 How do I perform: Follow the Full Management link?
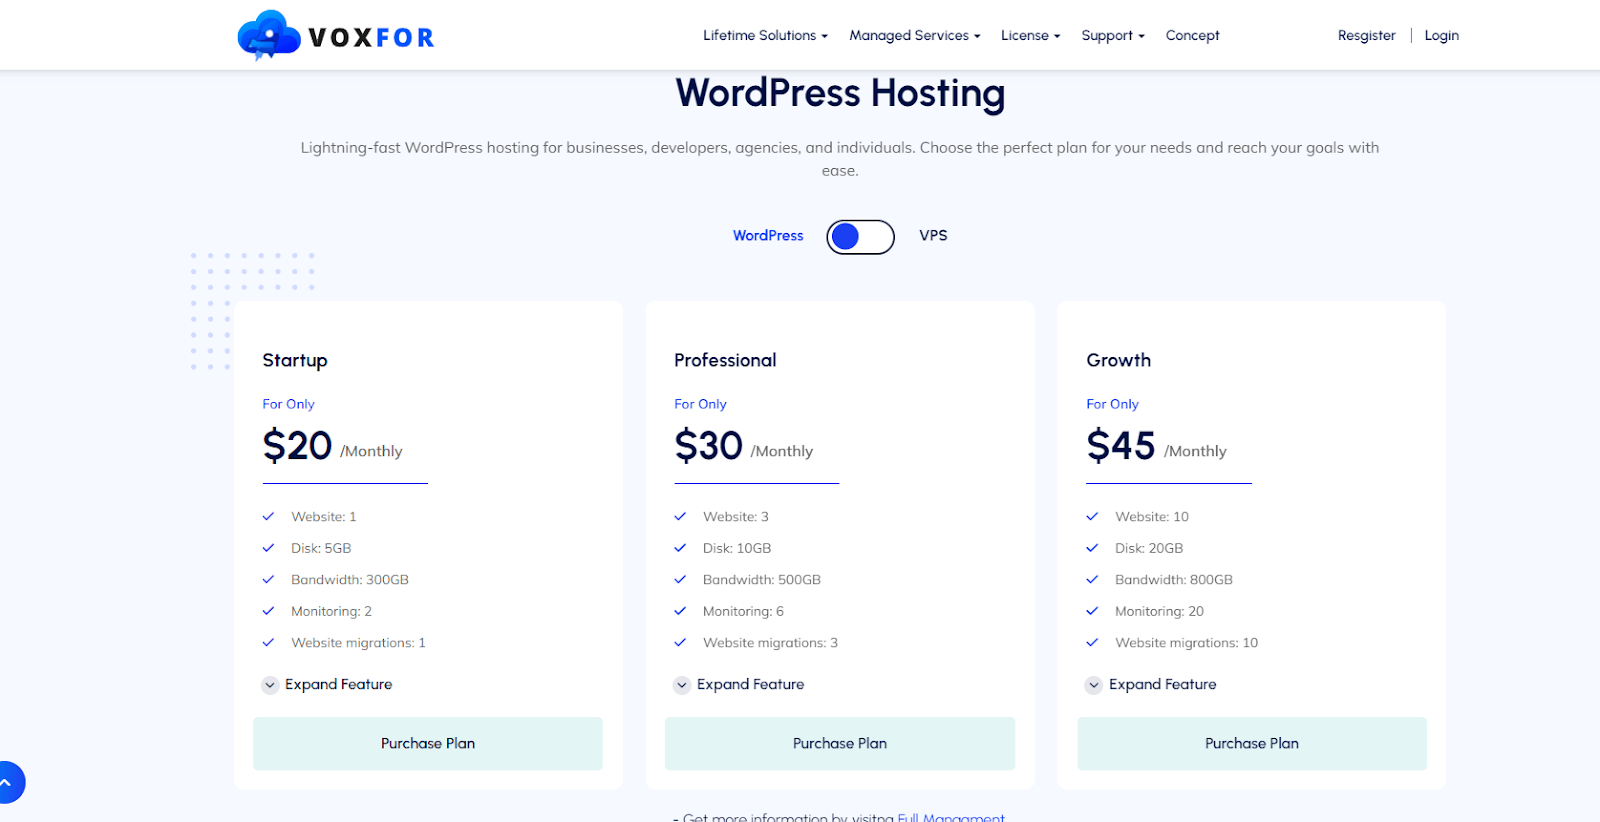(x=950, y=816)
